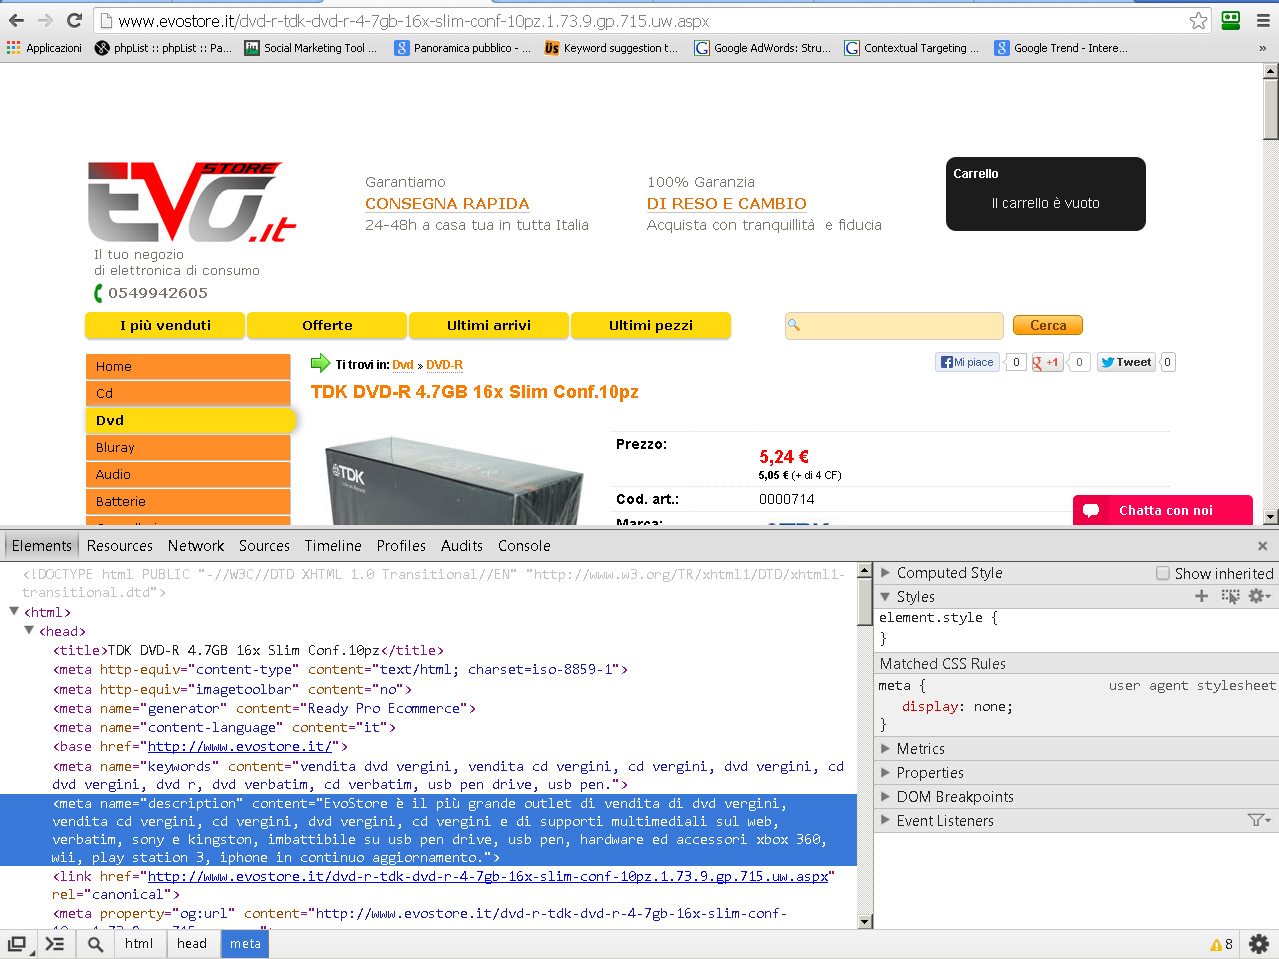Screen dimensions: 1279x959
Task: Open phpList bookmark in bookmarks bar
Action: (163, 47)
